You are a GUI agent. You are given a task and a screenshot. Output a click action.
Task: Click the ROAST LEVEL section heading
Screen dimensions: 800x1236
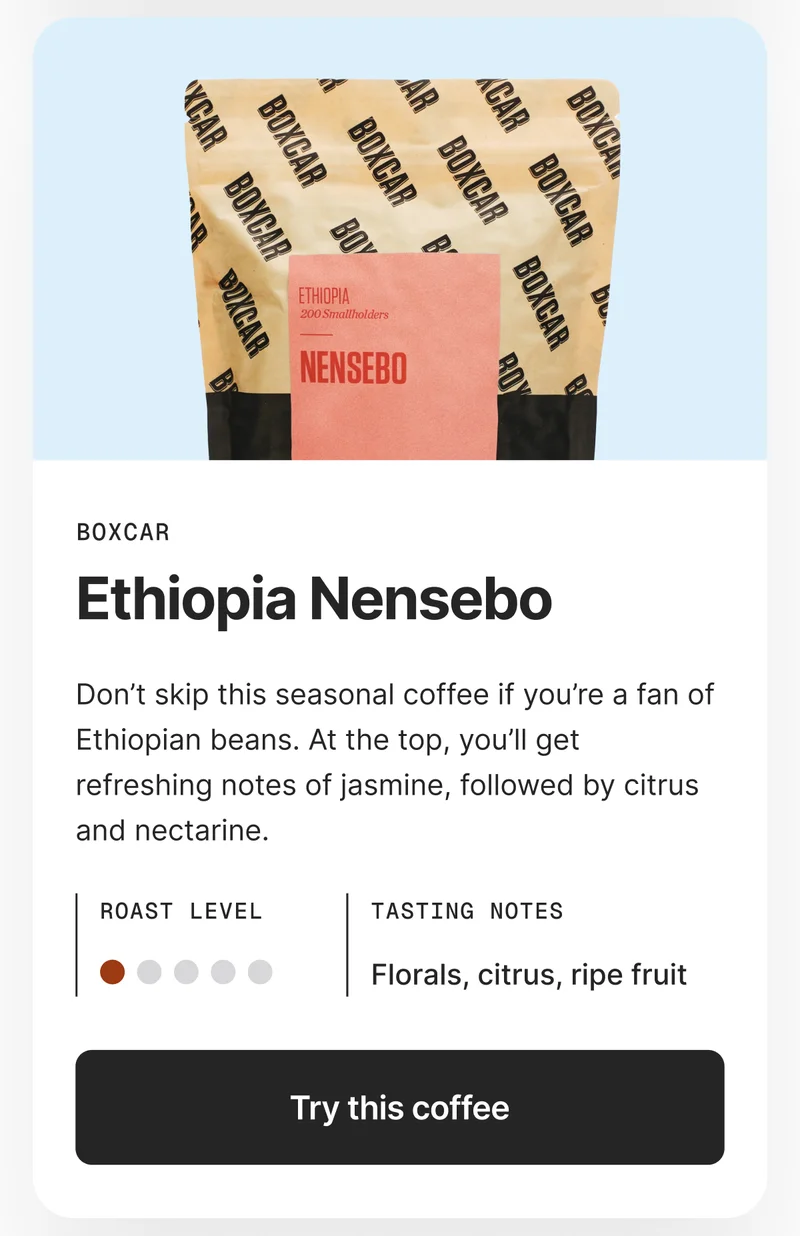pos(179,911)
